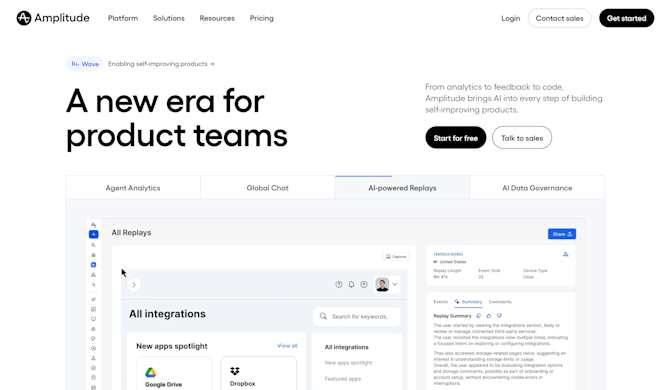Screen dimensions: 672x390
Task: Open the Platform menu
Action: click(x=123, y=18)
